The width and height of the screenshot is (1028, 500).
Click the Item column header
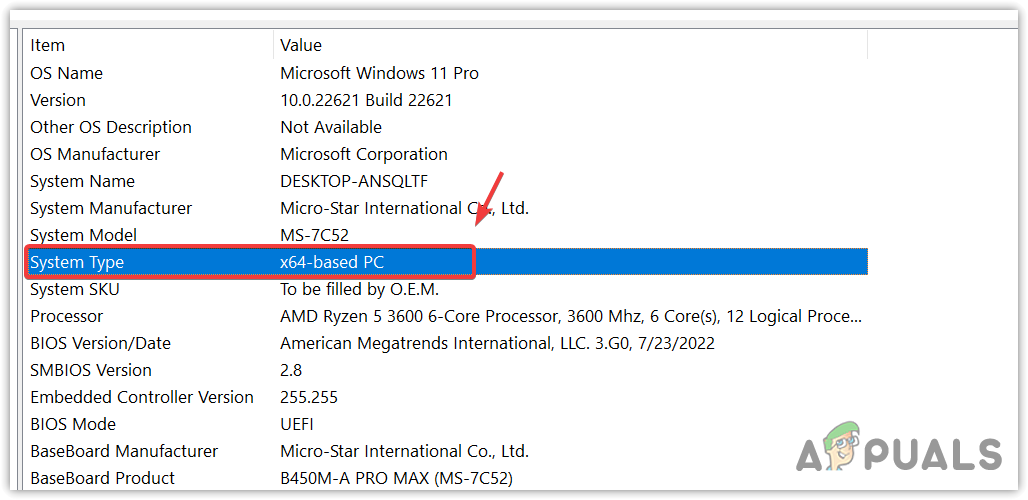pyautogui.click(x=47, y=45)
